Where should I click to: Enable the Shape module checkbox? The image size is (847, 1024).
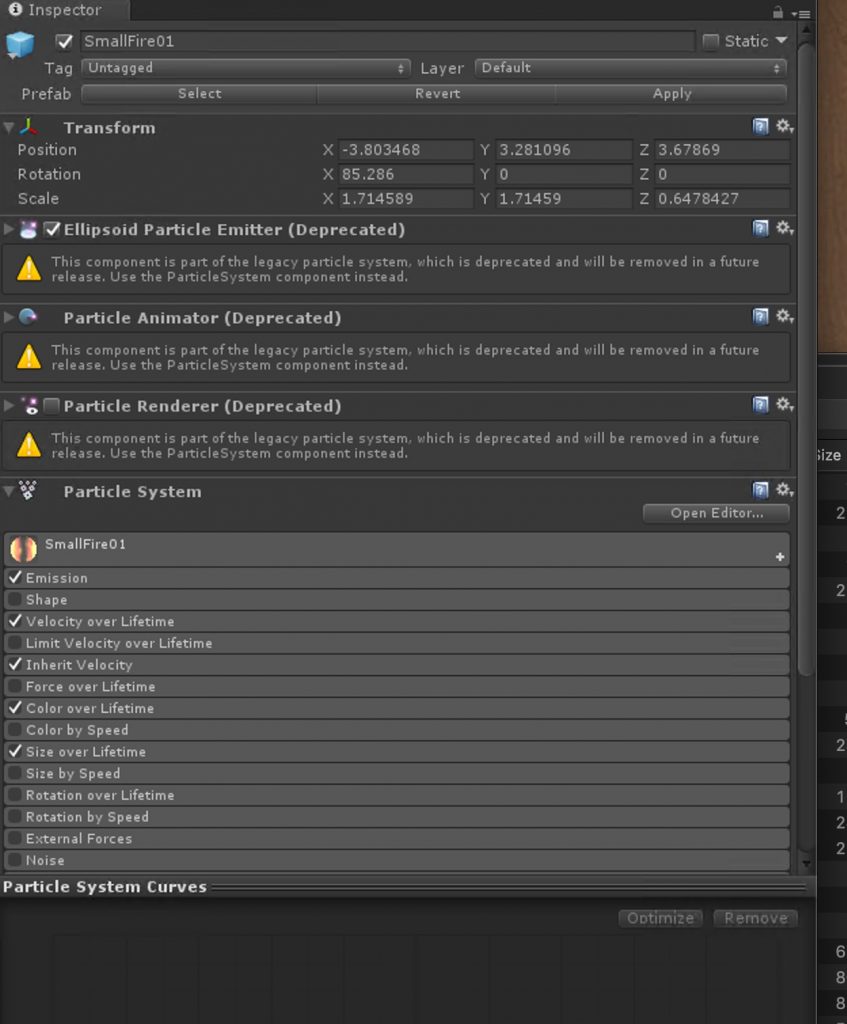tap(15, 600)
